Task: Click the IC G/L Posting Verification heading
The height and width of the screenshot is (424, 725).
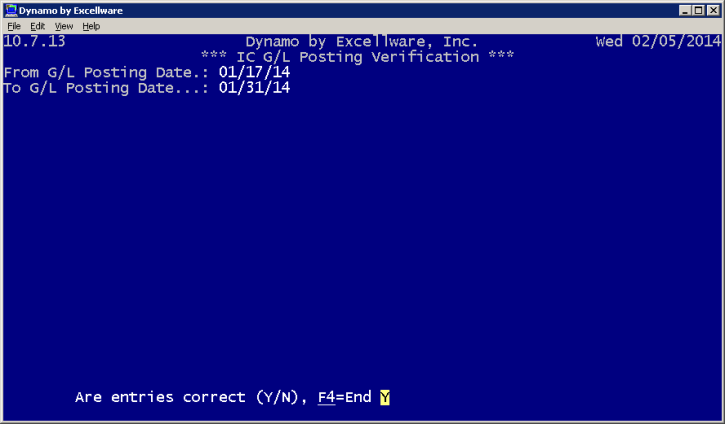Action: (357, 57)
